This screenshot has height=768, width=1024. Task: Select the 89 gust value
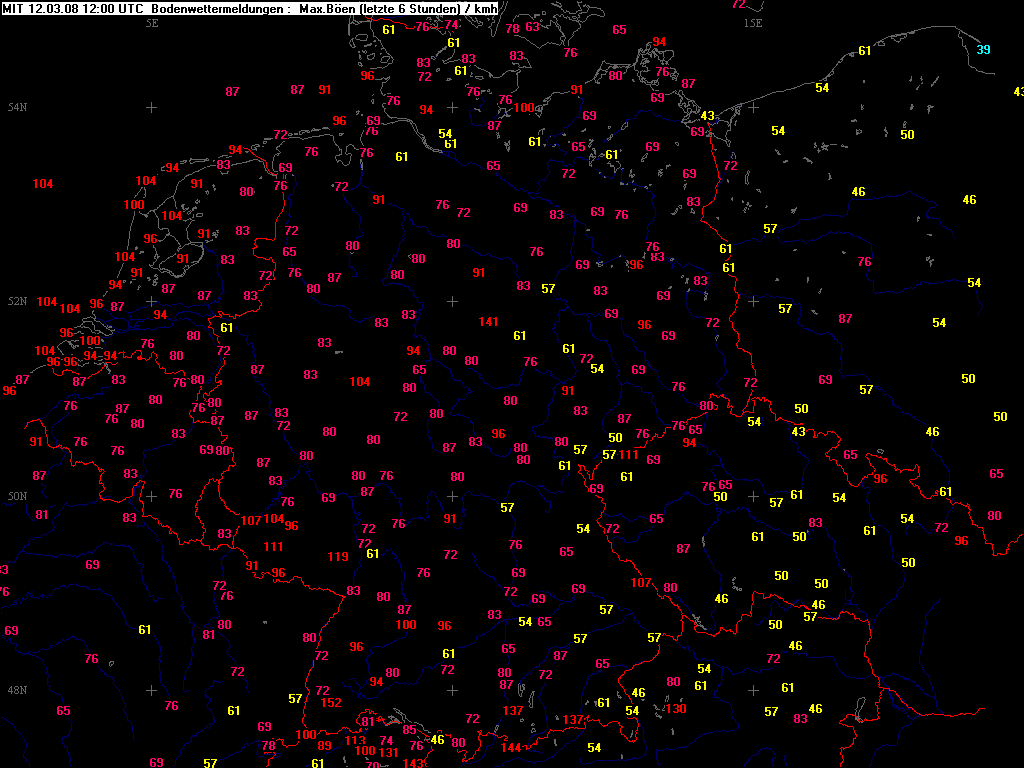tap(324, 746)
